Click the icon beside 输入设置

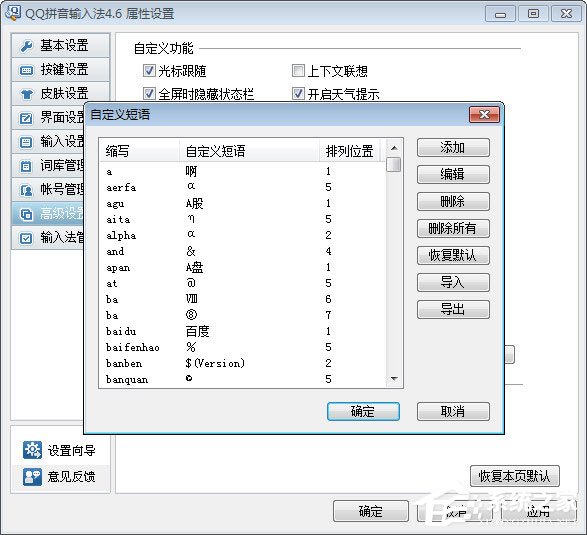26,142
